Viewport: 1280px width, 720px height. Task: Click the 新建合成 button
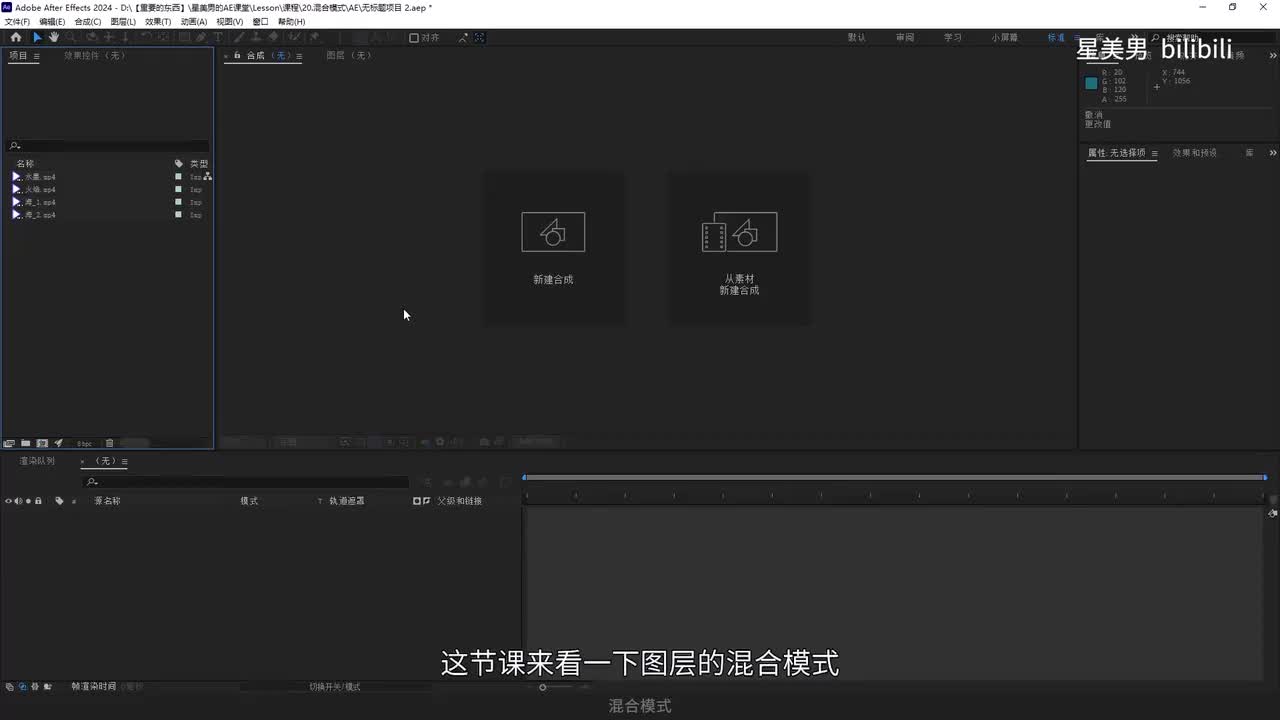tap(553, 248)
